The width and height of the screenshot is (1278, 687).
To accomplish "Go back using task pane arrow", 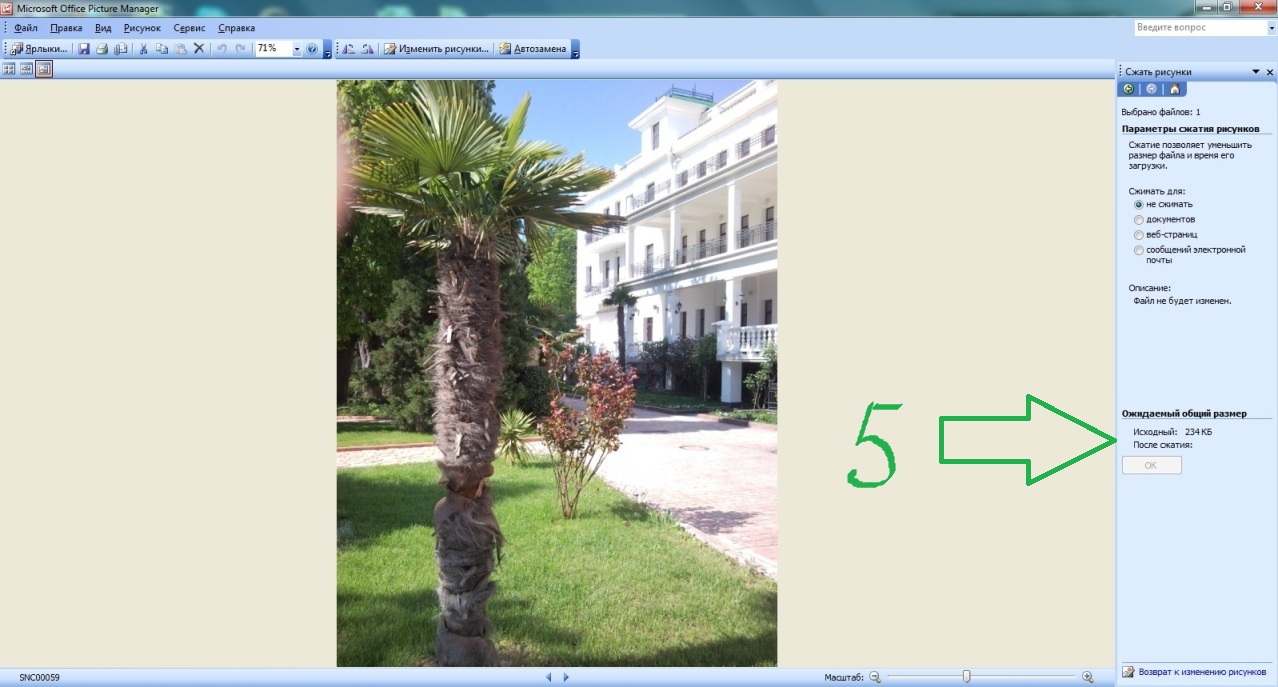I will pos(1129,89).
